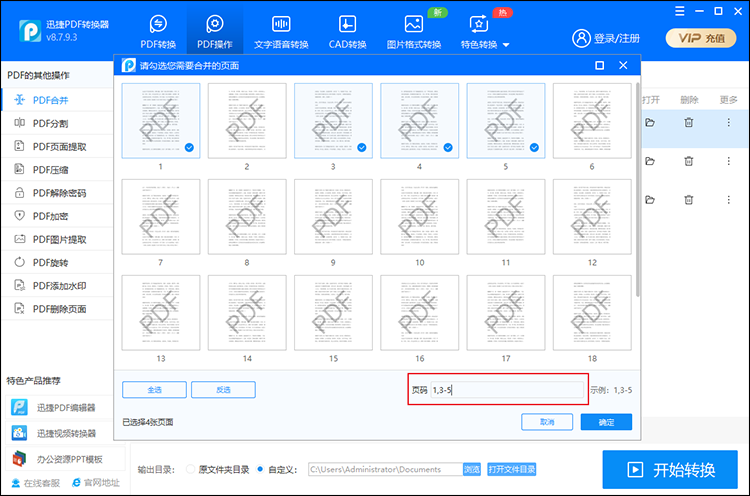Open the PDF转换 toolbar section
The image size is (750, 496).
click(158, 32)
